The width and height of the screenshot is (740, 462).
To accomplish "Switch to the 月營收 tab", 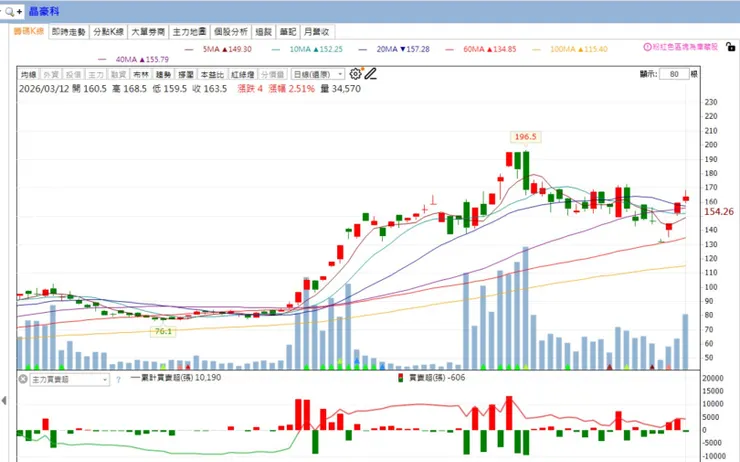I will 317,32.
